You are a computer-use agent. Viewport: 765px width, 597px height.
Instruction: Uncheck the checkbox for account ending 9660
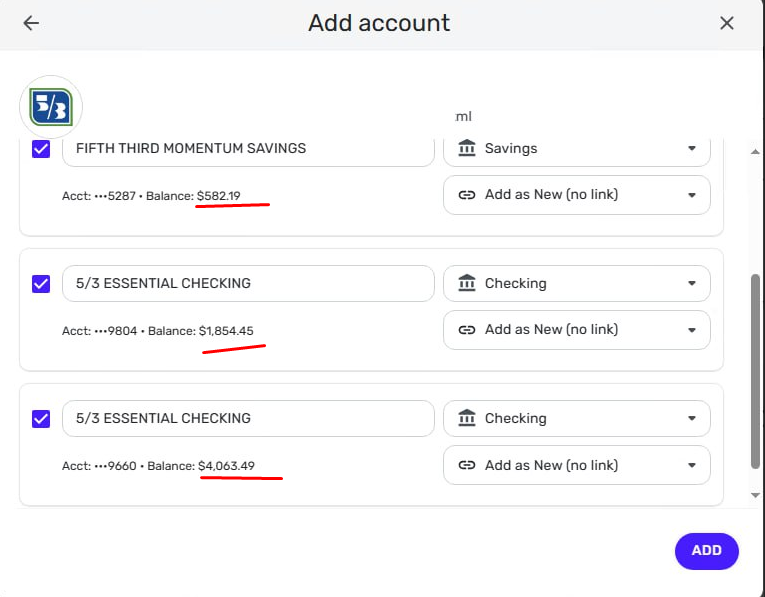coord(41,418)
